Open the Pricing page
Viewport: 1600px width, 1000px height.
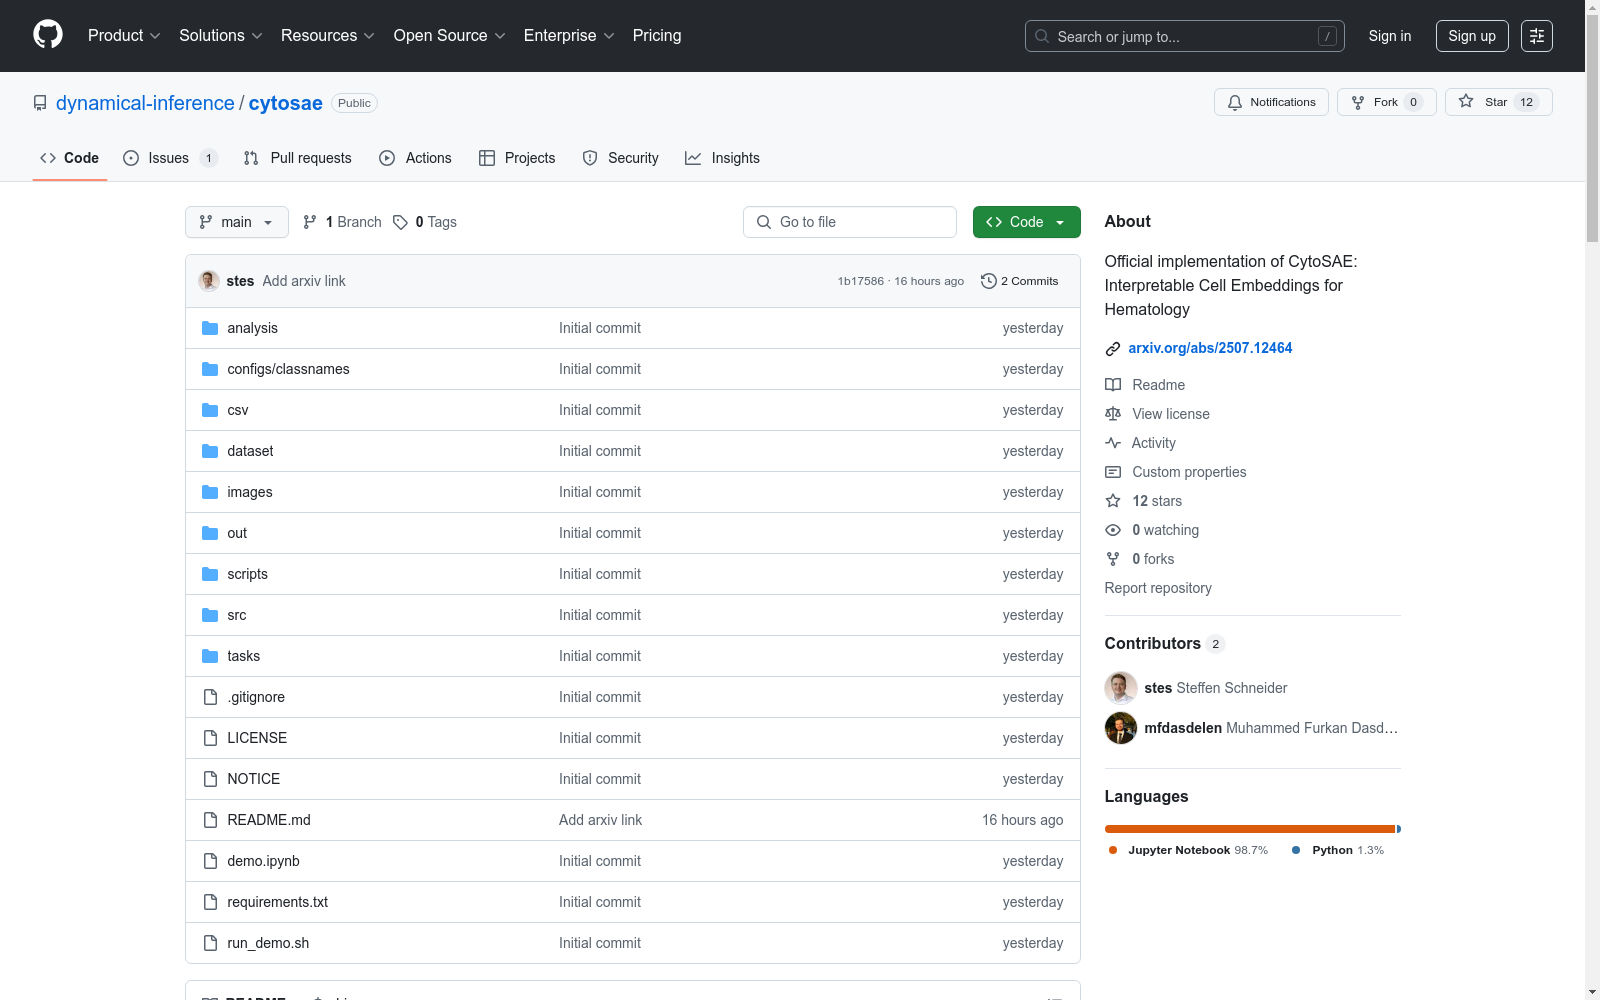tap(657, 36)
